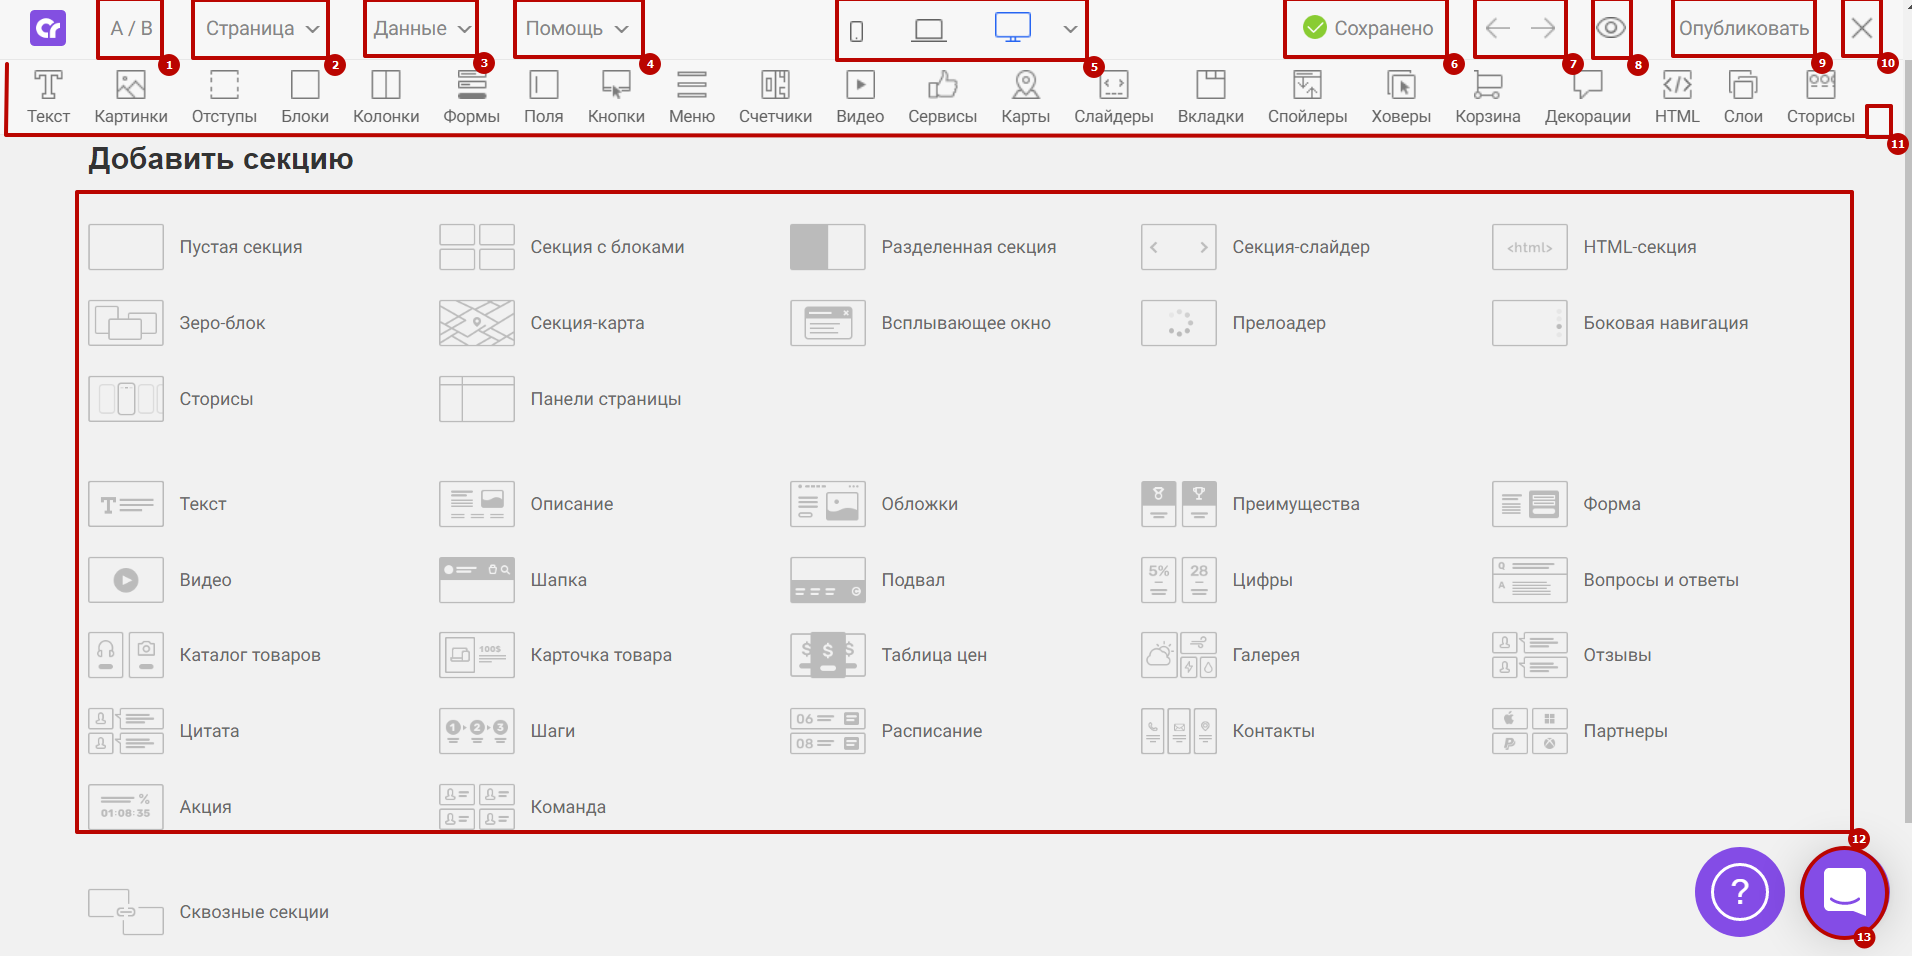Screen dimensions: 1912x956
Task: Undo with the left arrow
Action: (x=1497, y=28)
